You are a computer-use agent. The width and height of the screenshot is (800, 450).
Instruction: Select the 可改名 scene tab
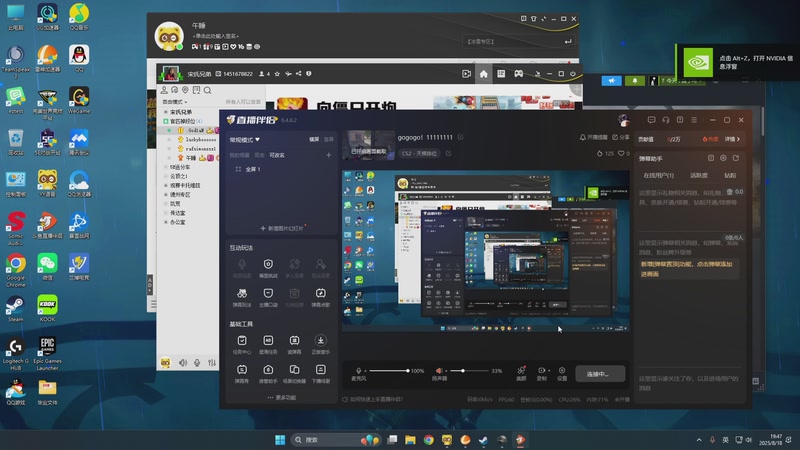point(277,155)
